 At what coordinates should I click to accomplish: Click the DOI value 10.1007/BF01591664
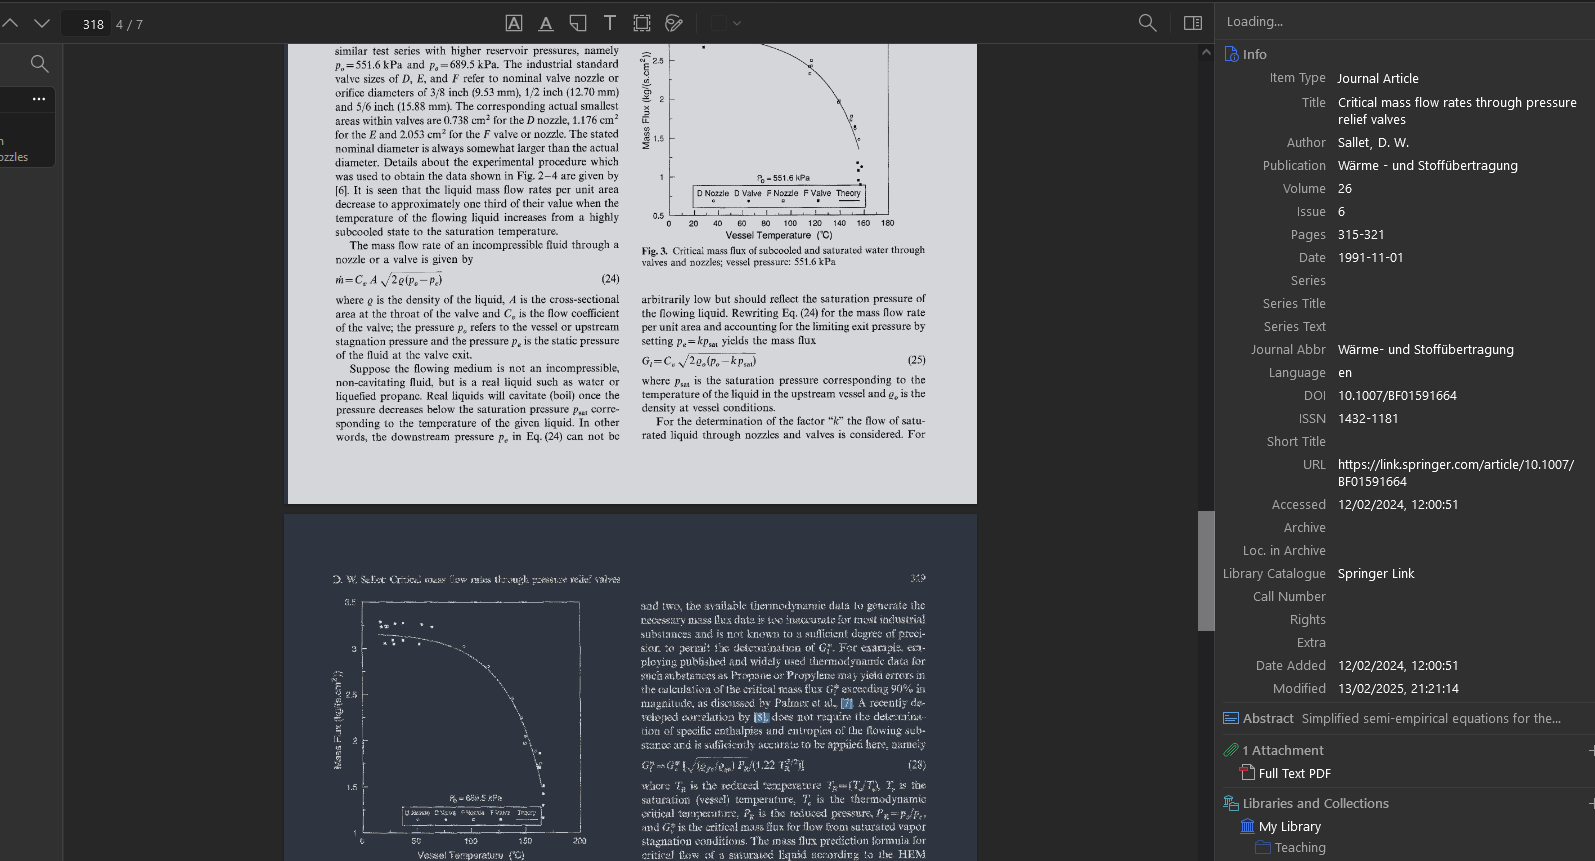(x=1397, y=396)
